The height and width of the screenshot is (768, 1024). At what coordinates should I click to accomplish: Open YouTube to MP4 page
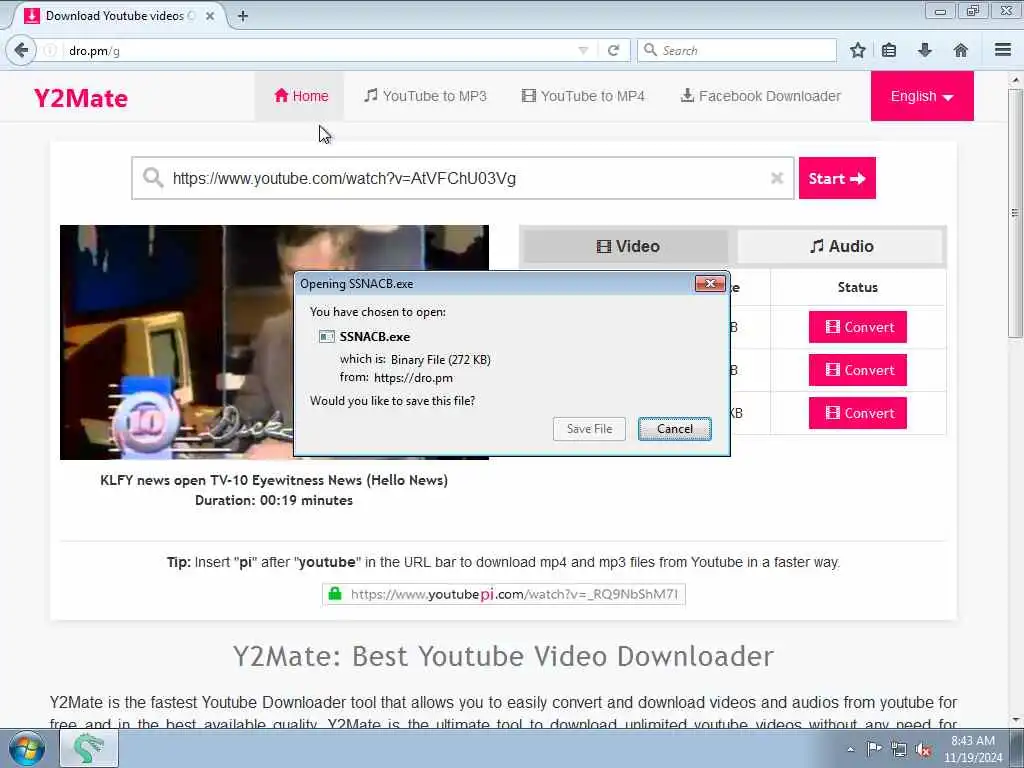(x=583, y=96)
